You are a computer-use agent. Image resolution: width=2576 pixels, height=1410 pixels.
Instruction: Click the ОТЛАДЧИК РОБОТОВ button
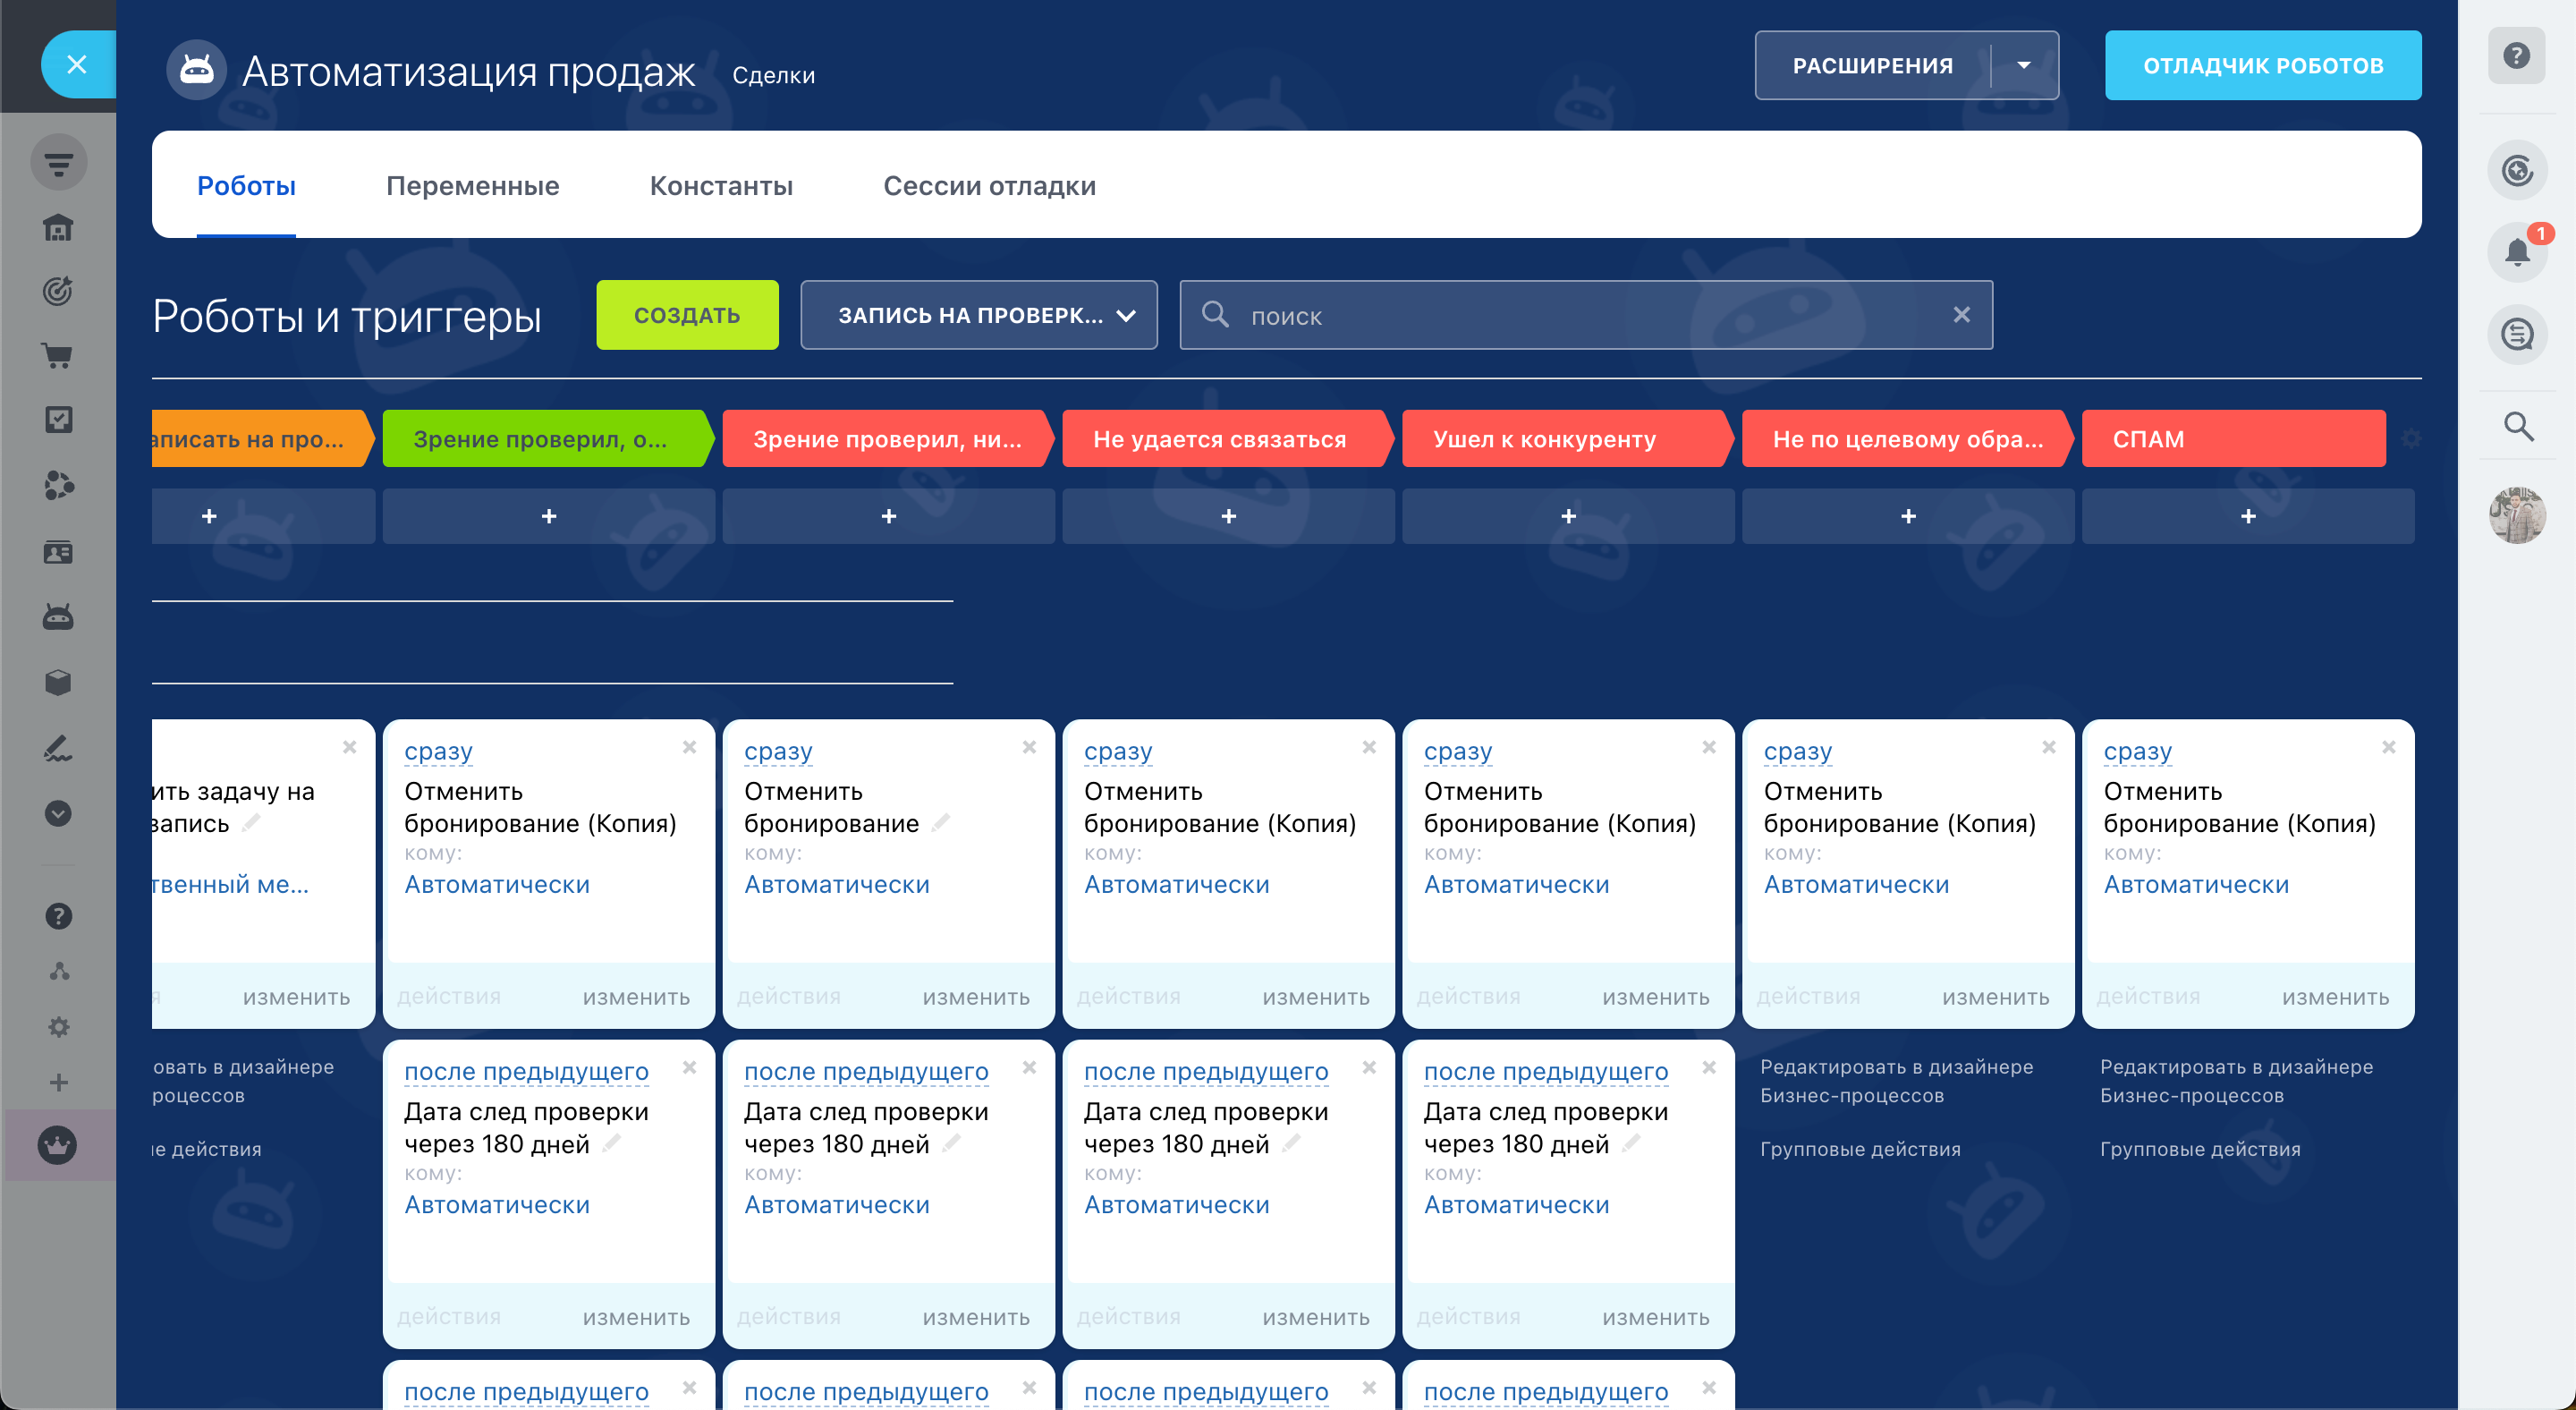pyautogui.click(x=2262, y=66)
